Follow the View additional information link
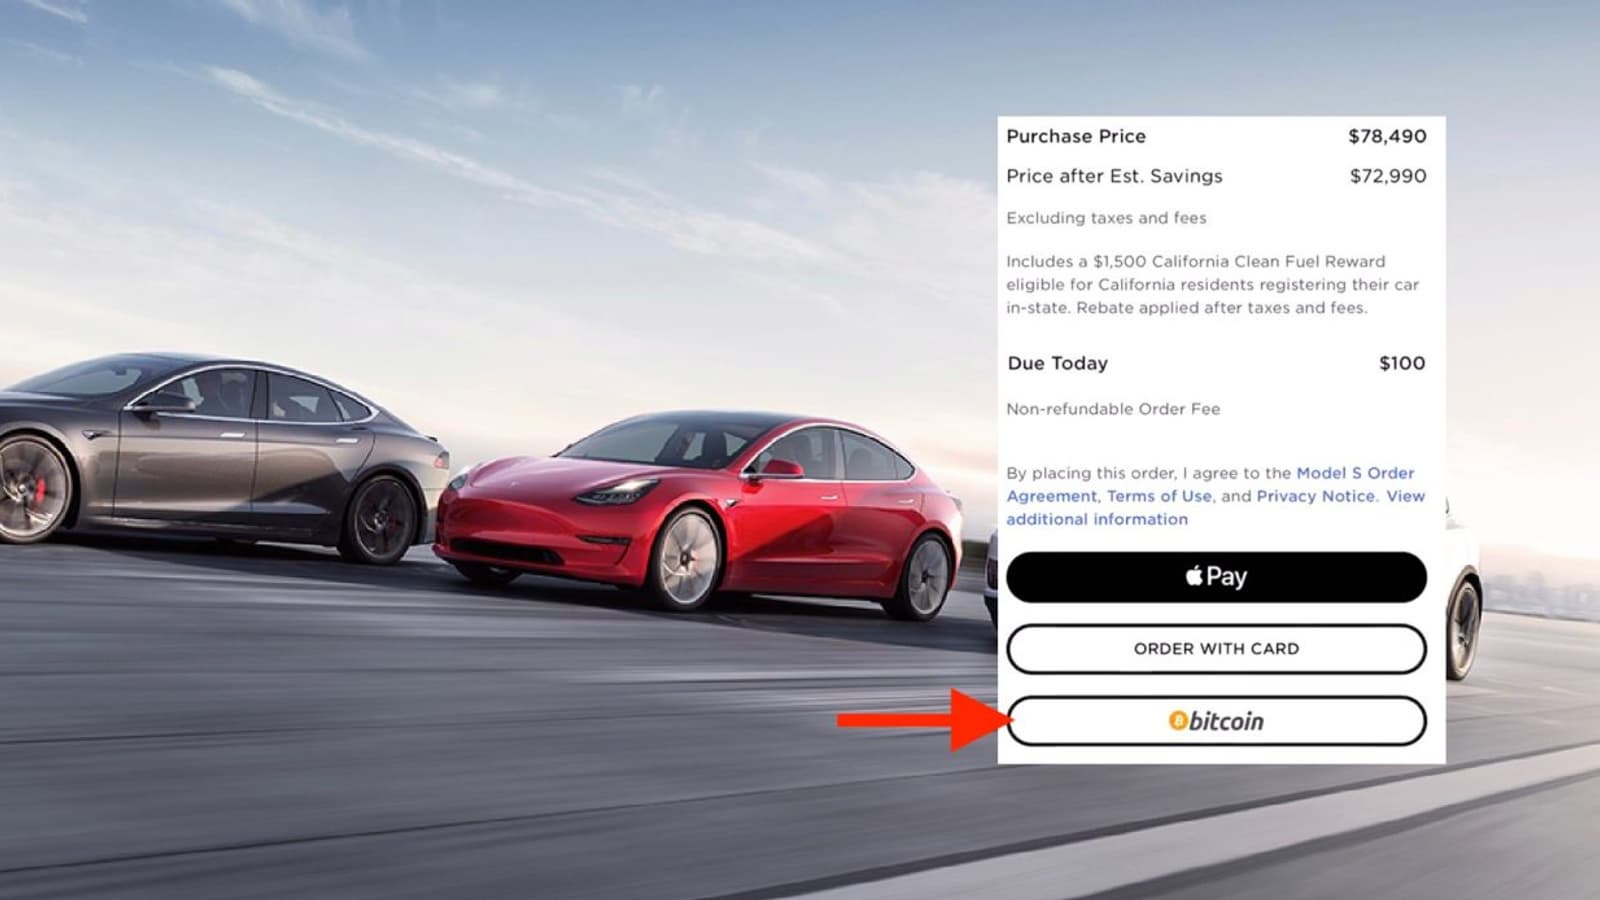 [x=1215, y=507]
